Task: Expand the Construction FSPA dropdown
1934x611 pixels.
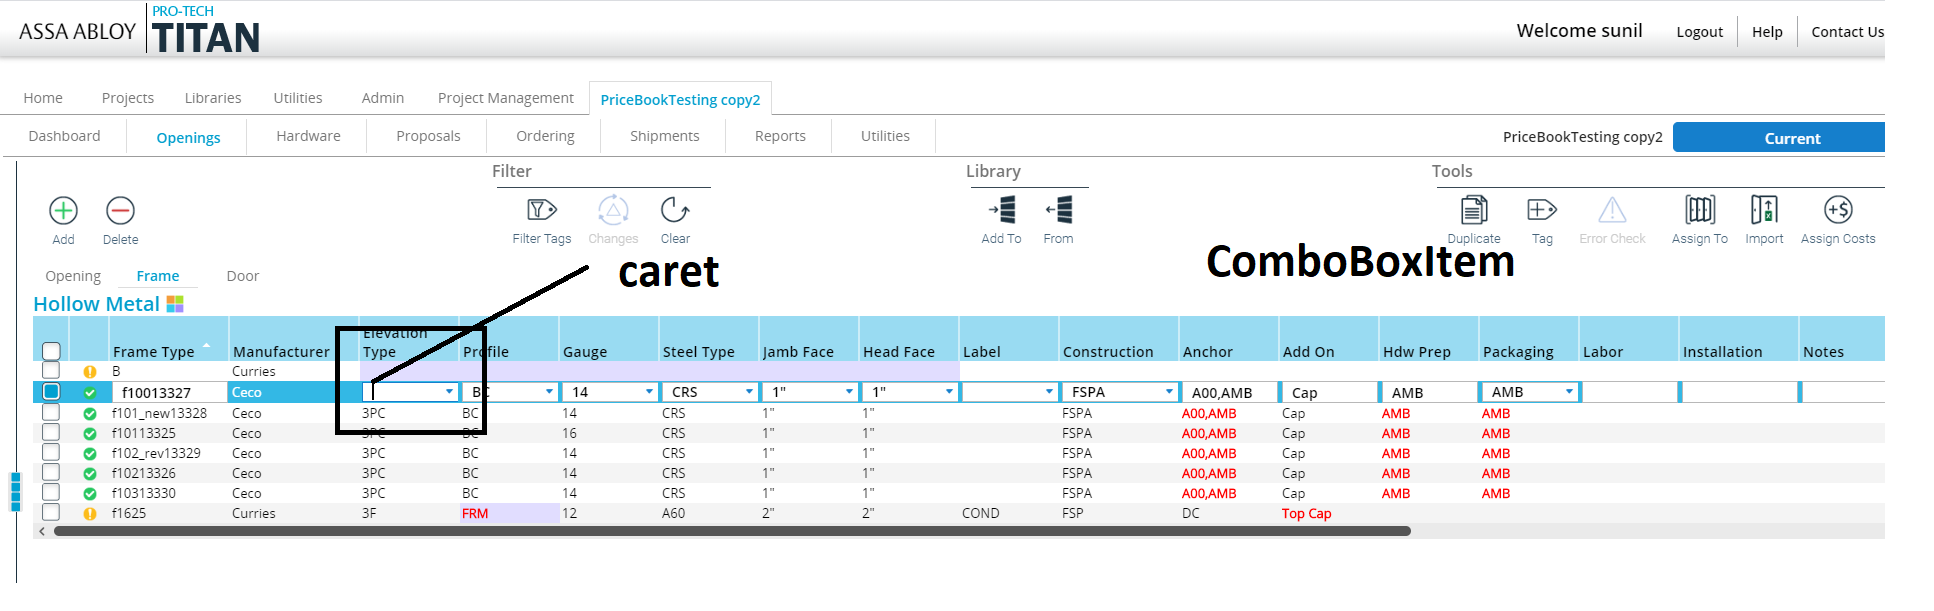Action: point(1169,392)
